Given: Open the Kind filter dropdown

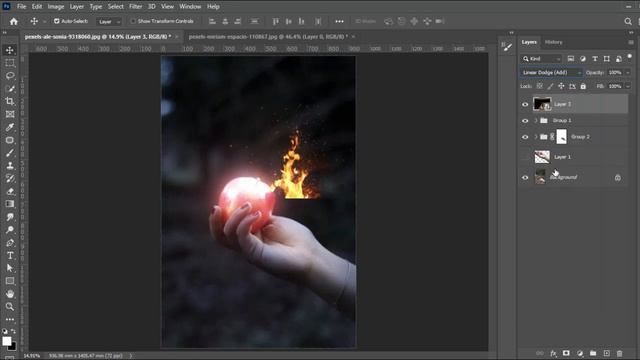Looking at the screenshot, I should pos(542,59).
